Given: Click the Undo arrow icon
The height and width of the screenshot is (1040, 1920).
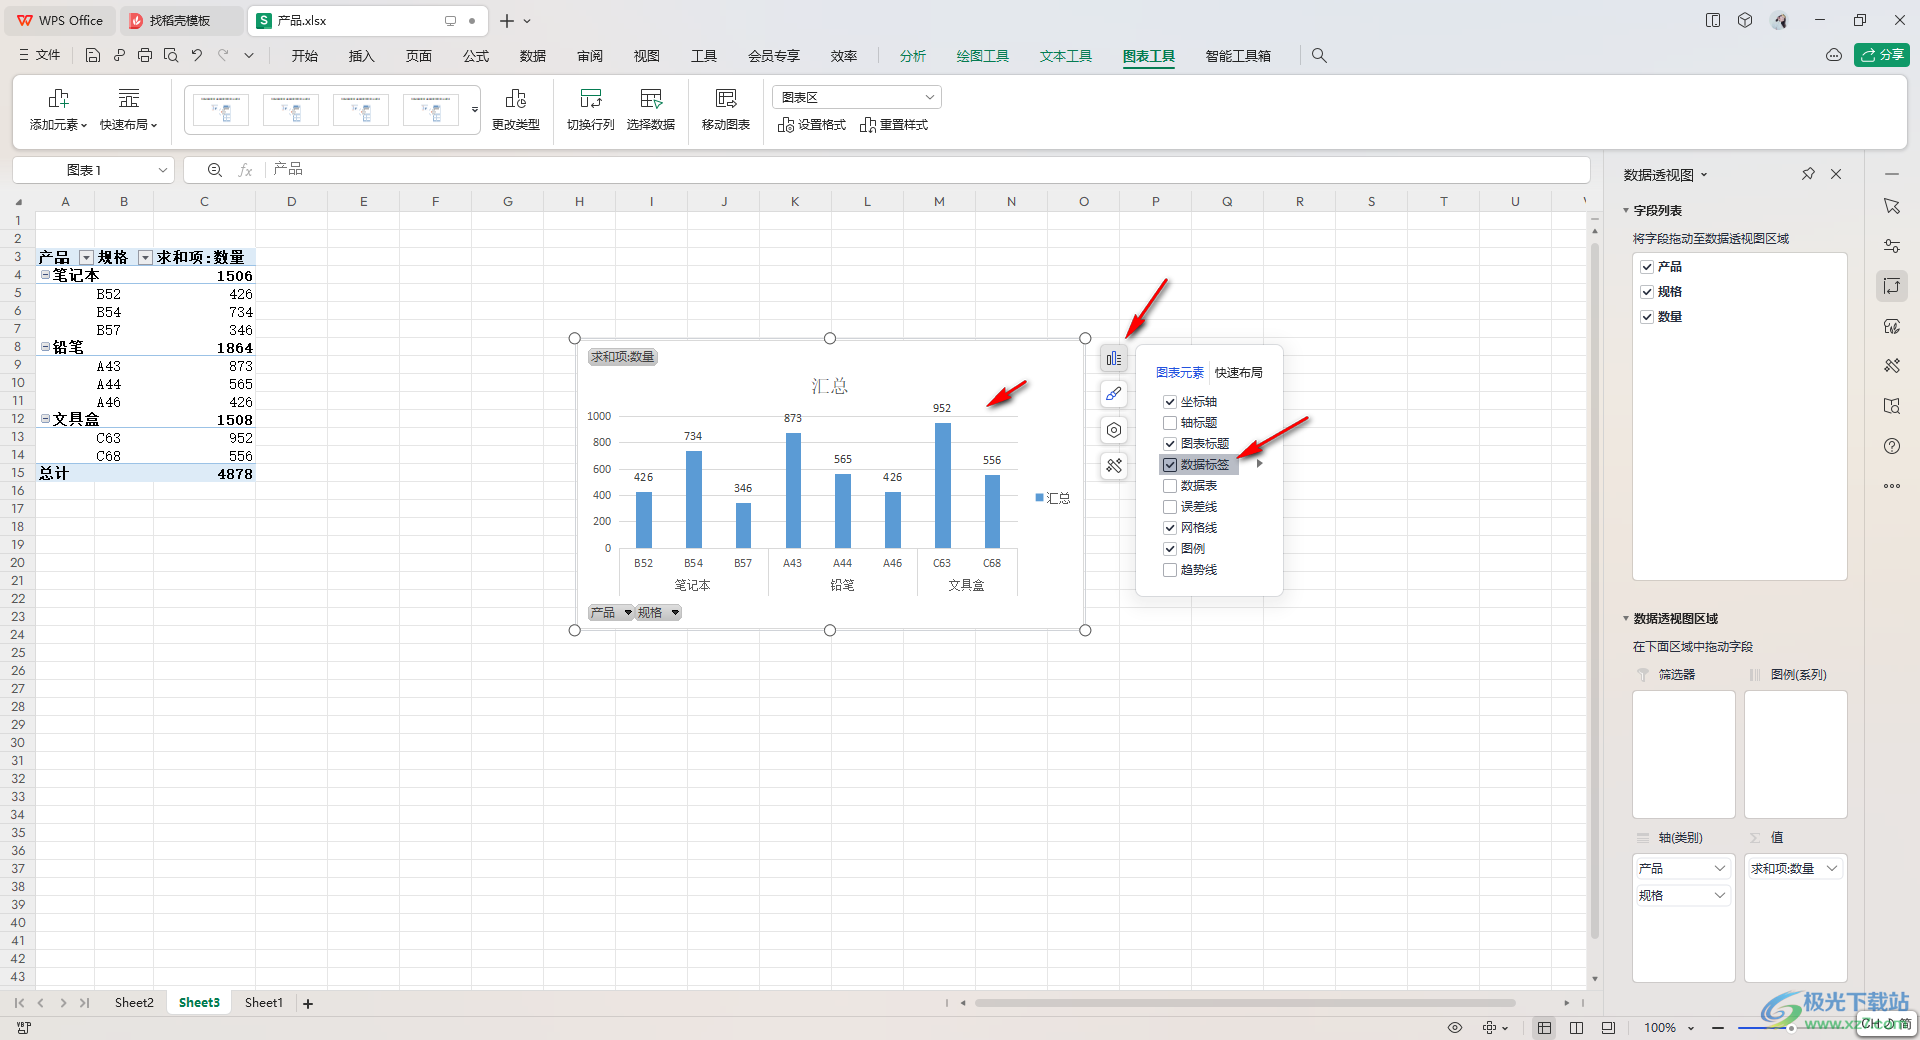Looking at the screenshot, I should pos(197,56).
